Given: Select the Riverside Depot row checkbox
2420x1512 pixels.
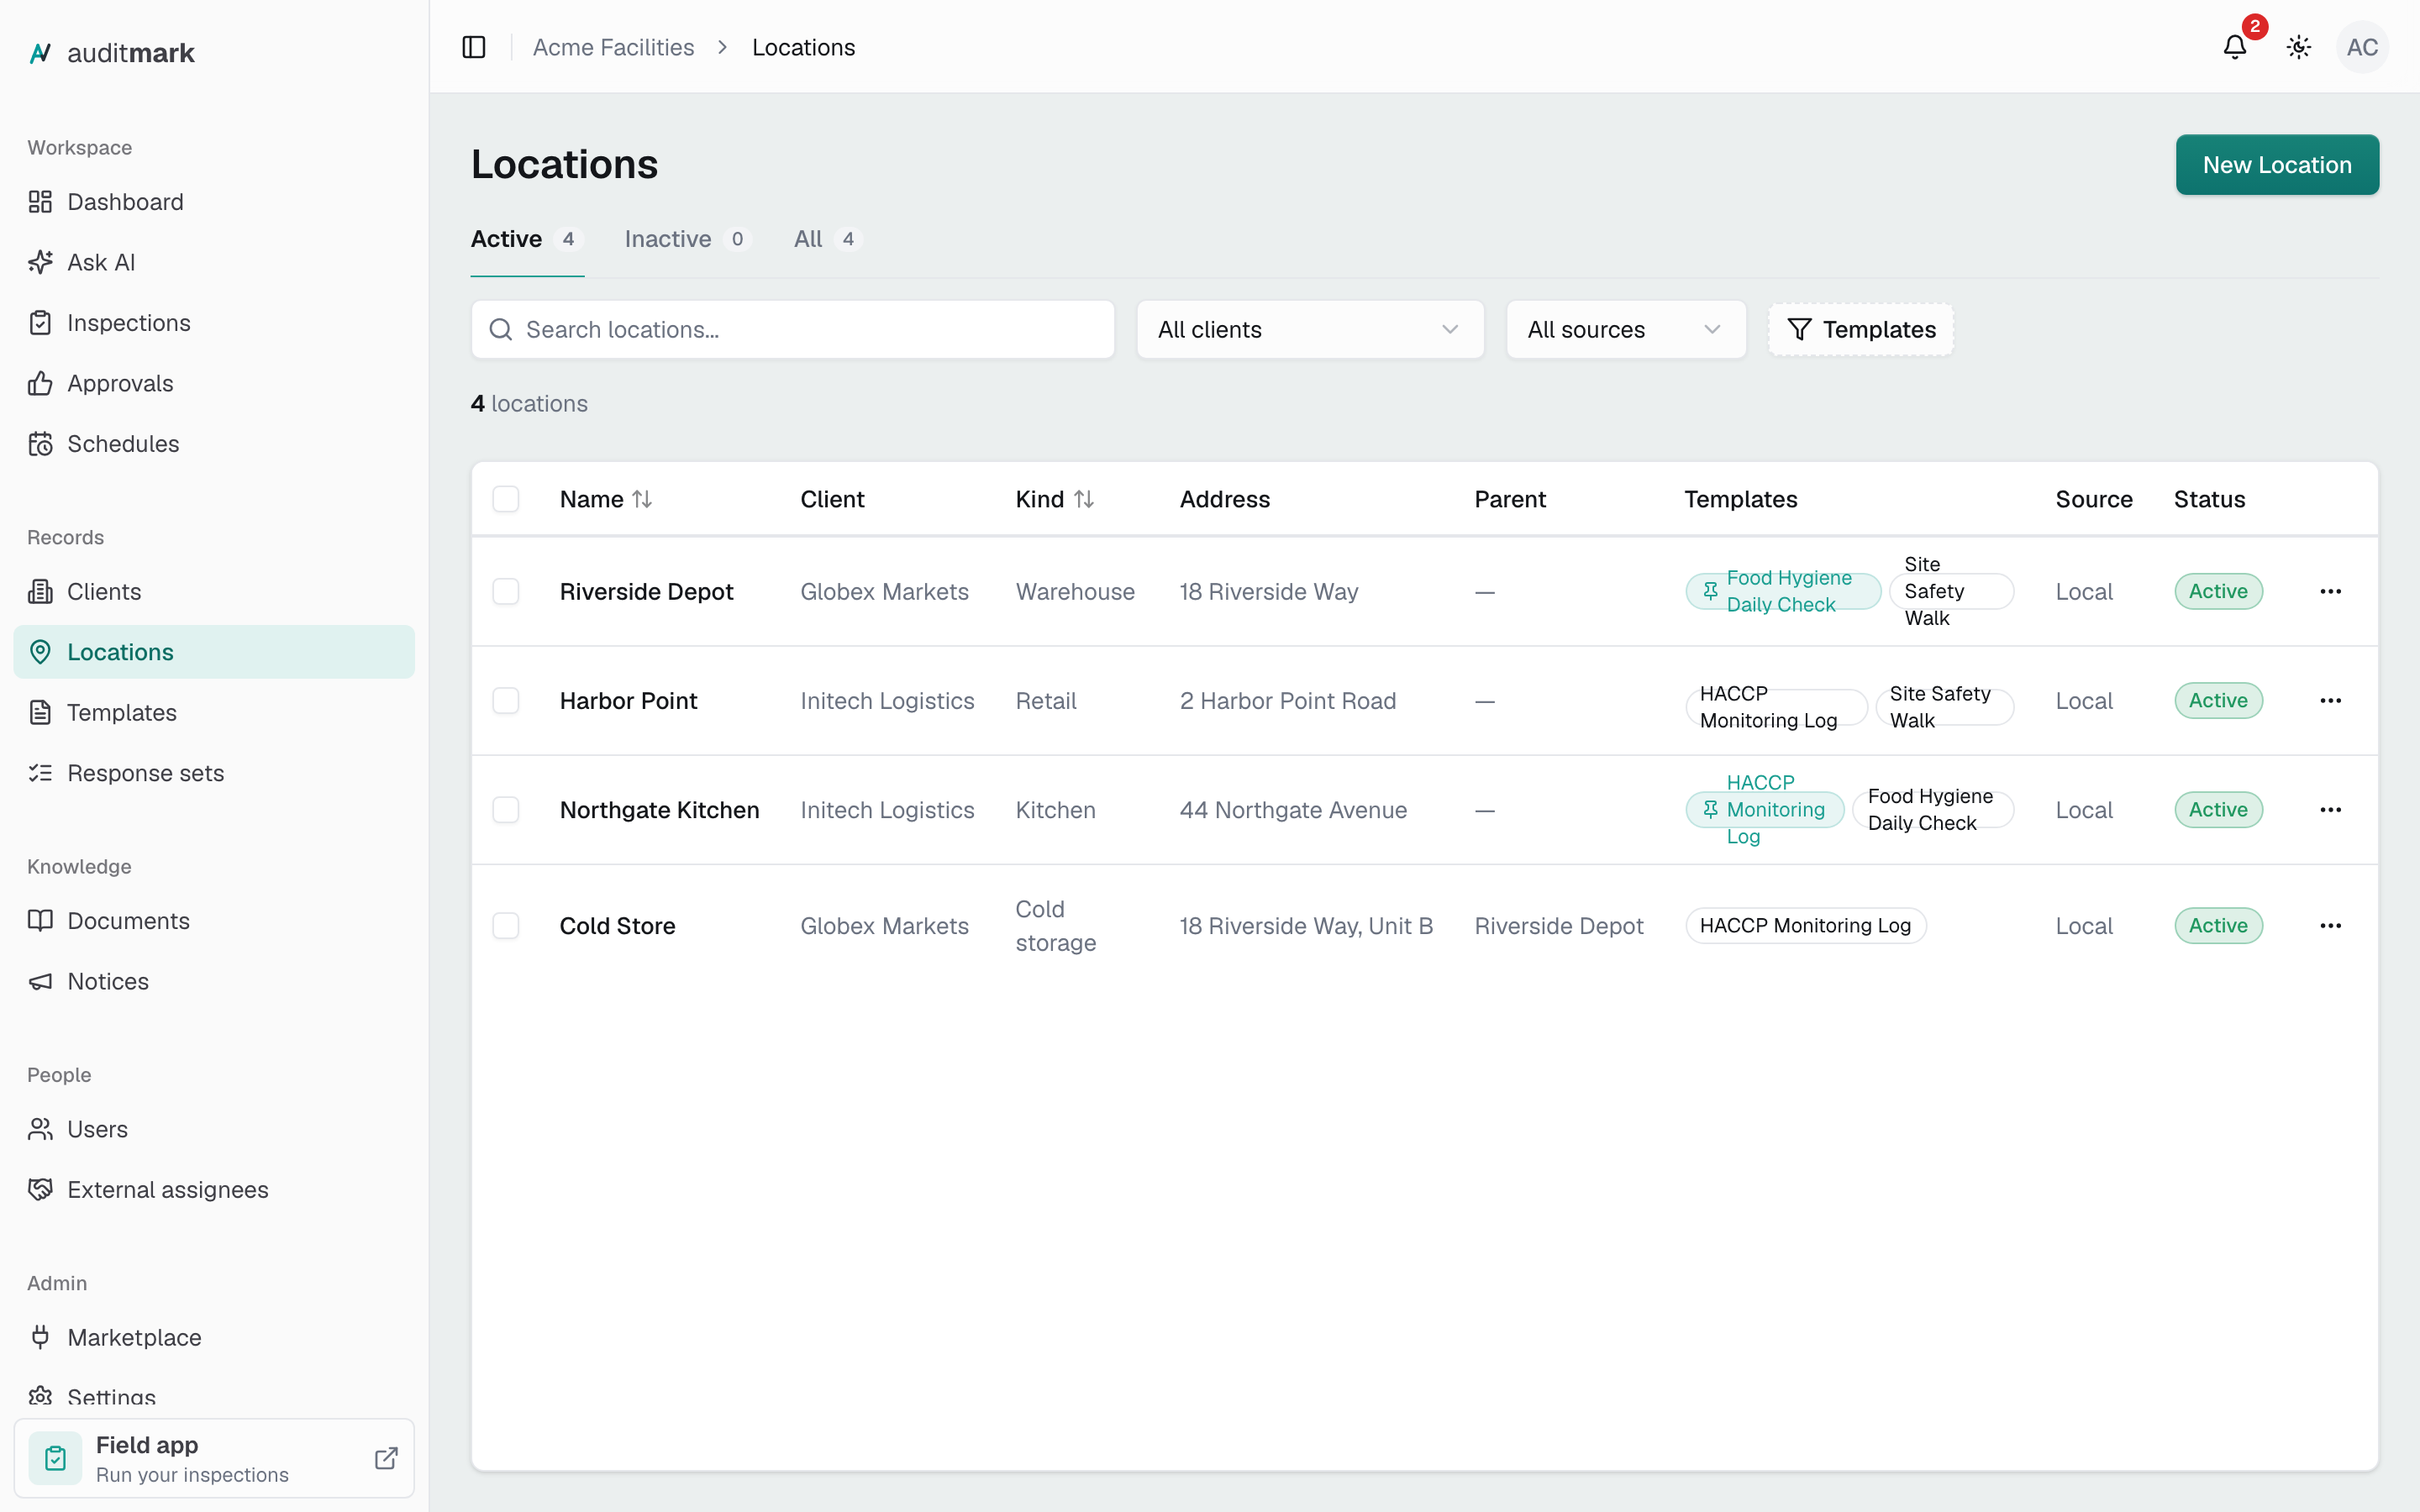Looking at the screenshot, I should click(x=506, y=591).
